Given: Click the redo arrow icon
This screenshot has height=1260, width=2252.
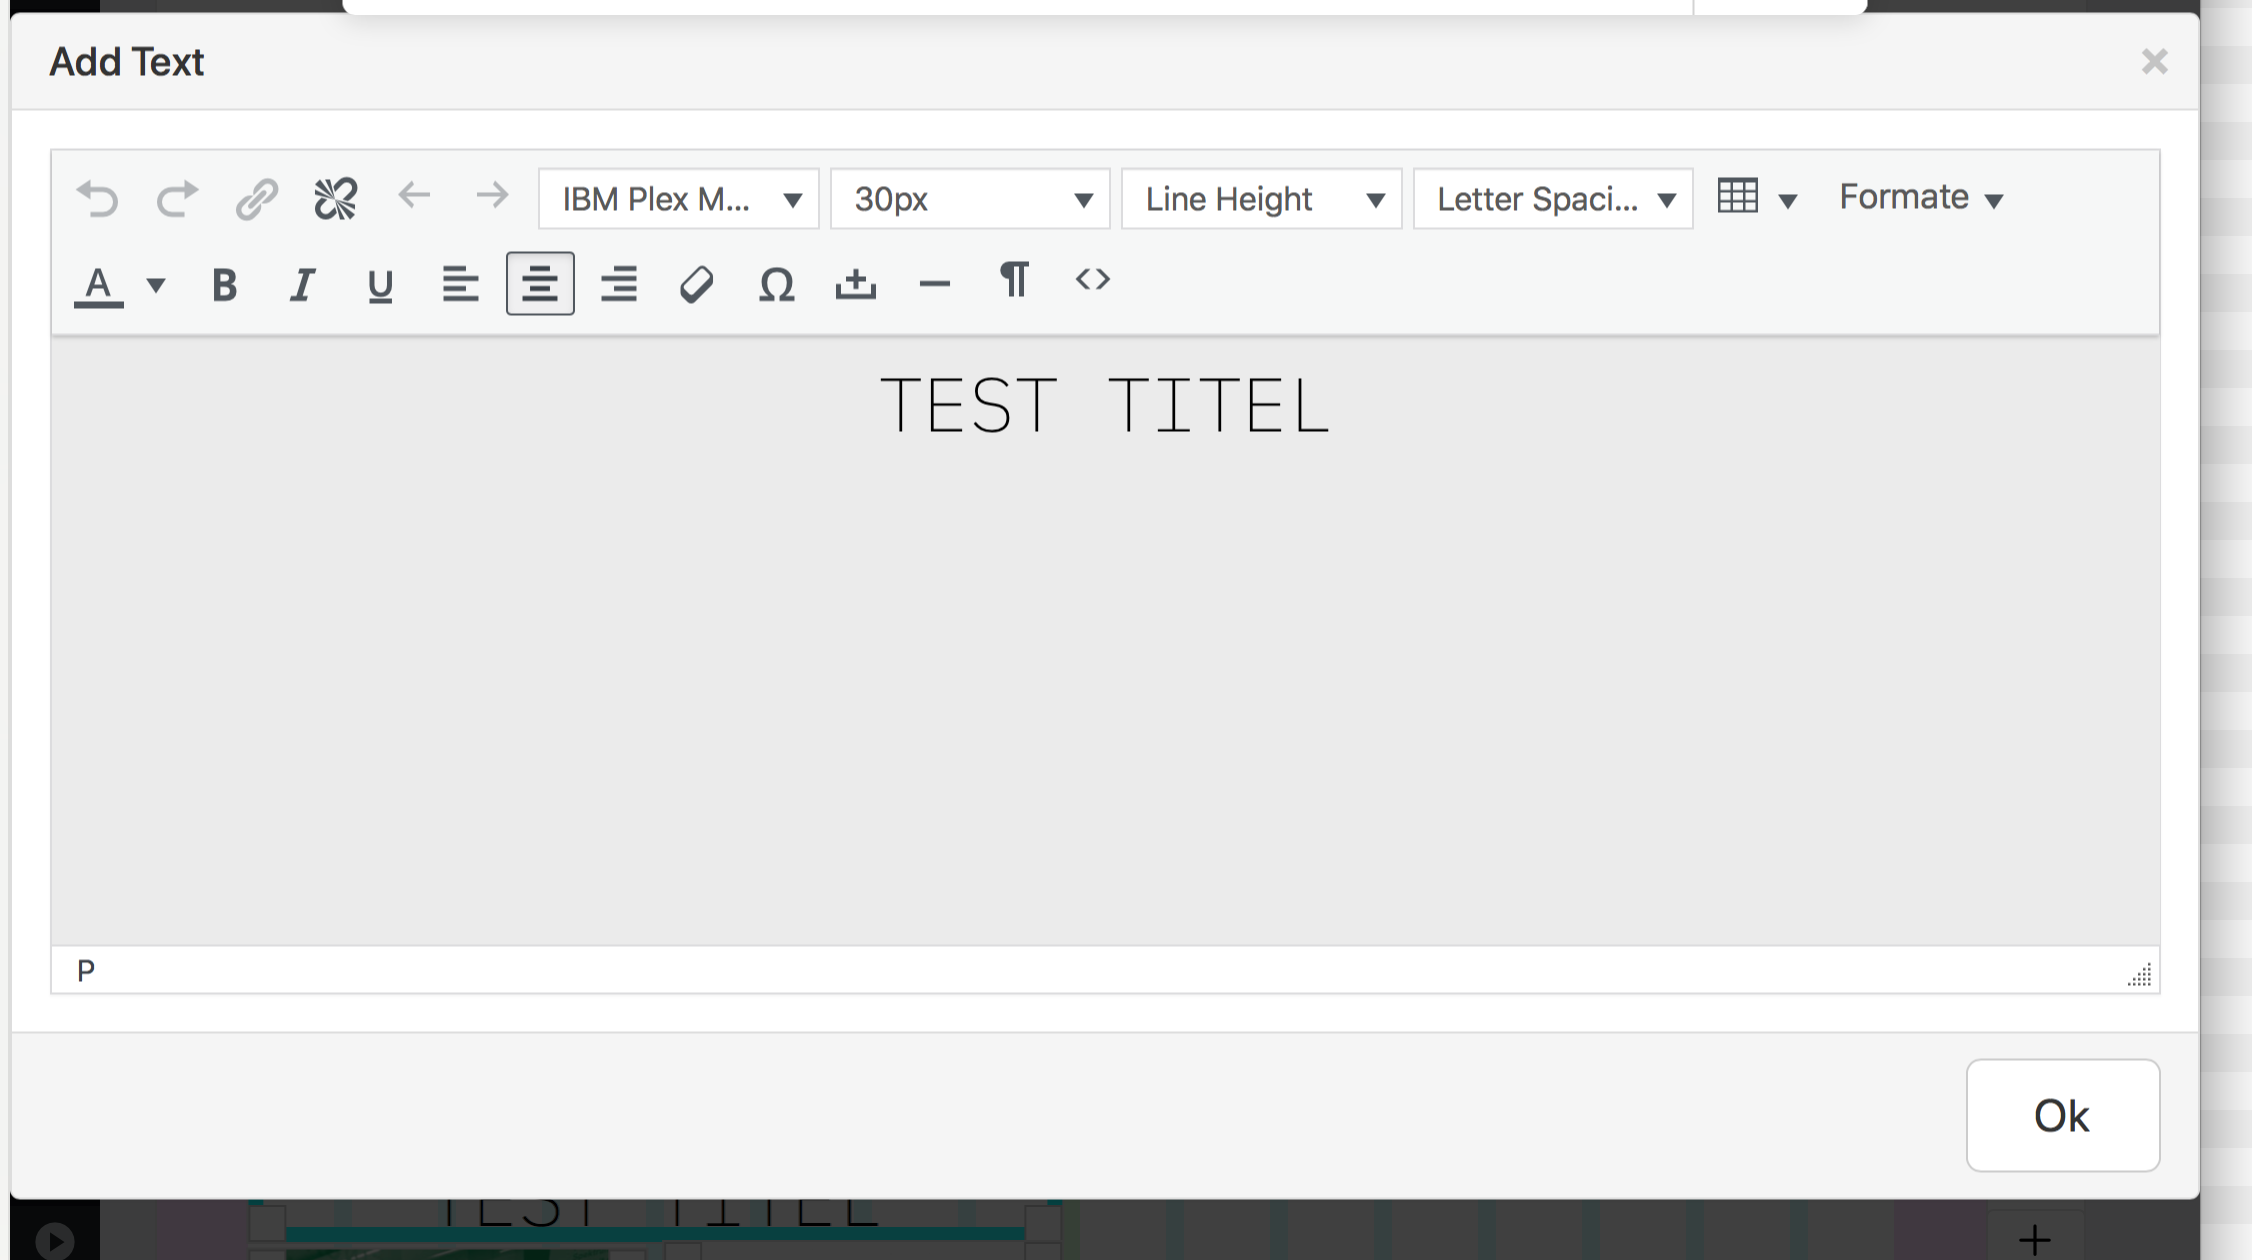Looking at the screenshot, I should (177, 198).
